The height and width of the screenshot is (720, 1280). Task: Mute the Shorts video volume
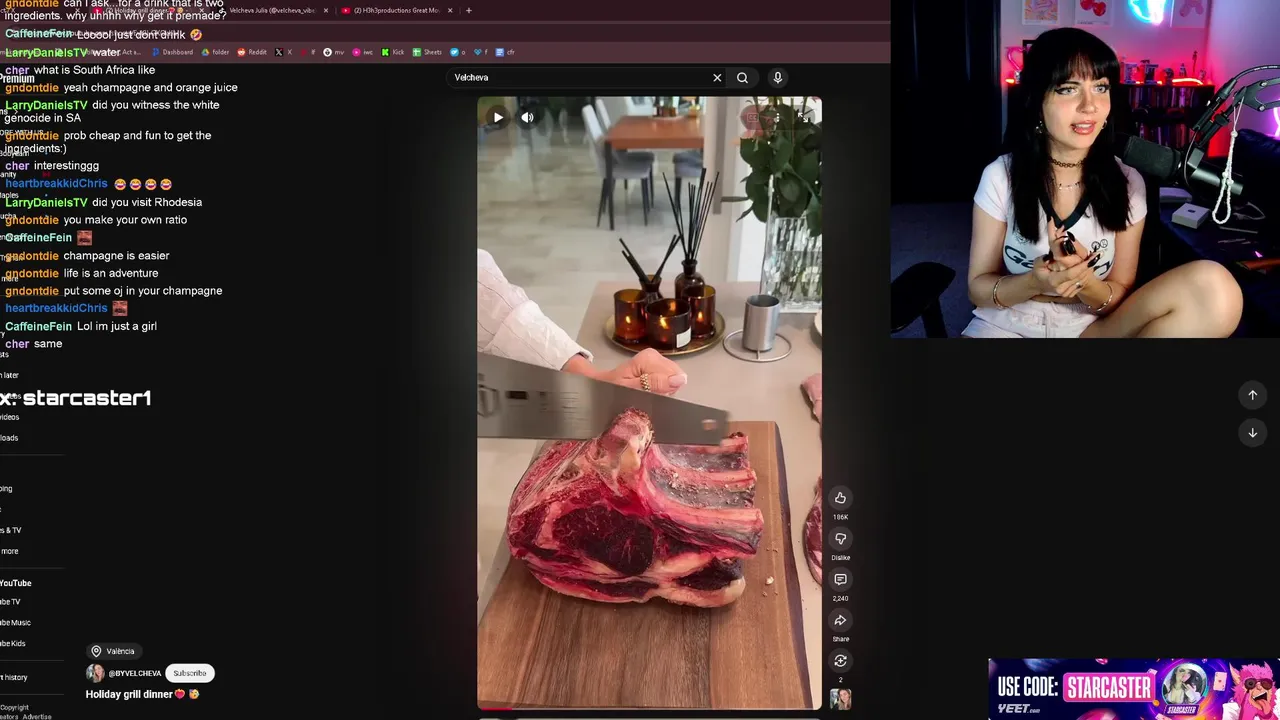point(527,117)
